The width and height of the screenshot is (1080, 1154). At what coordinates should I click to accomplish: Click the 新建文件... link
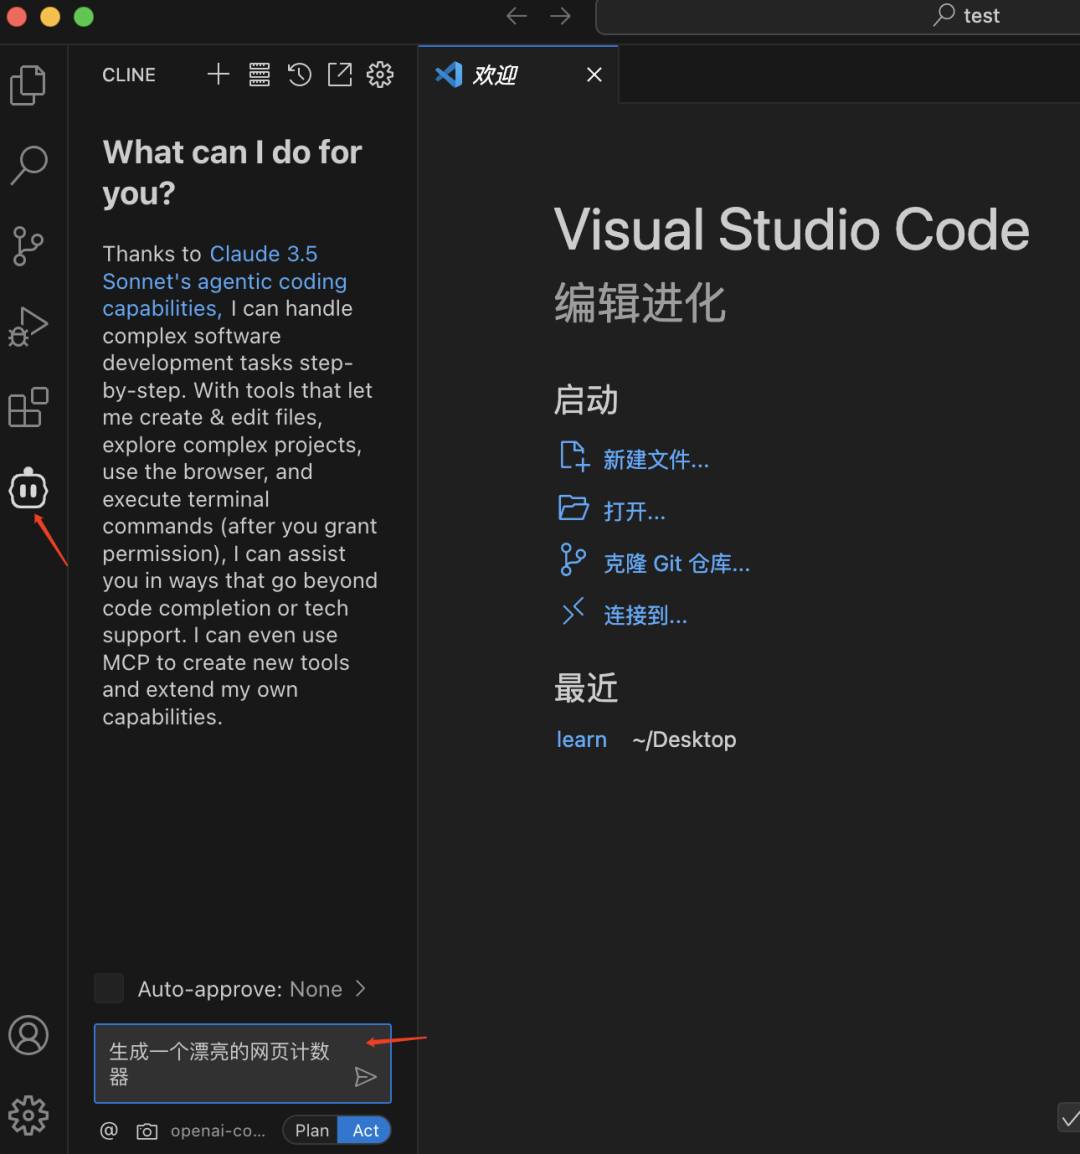[655, 460]
